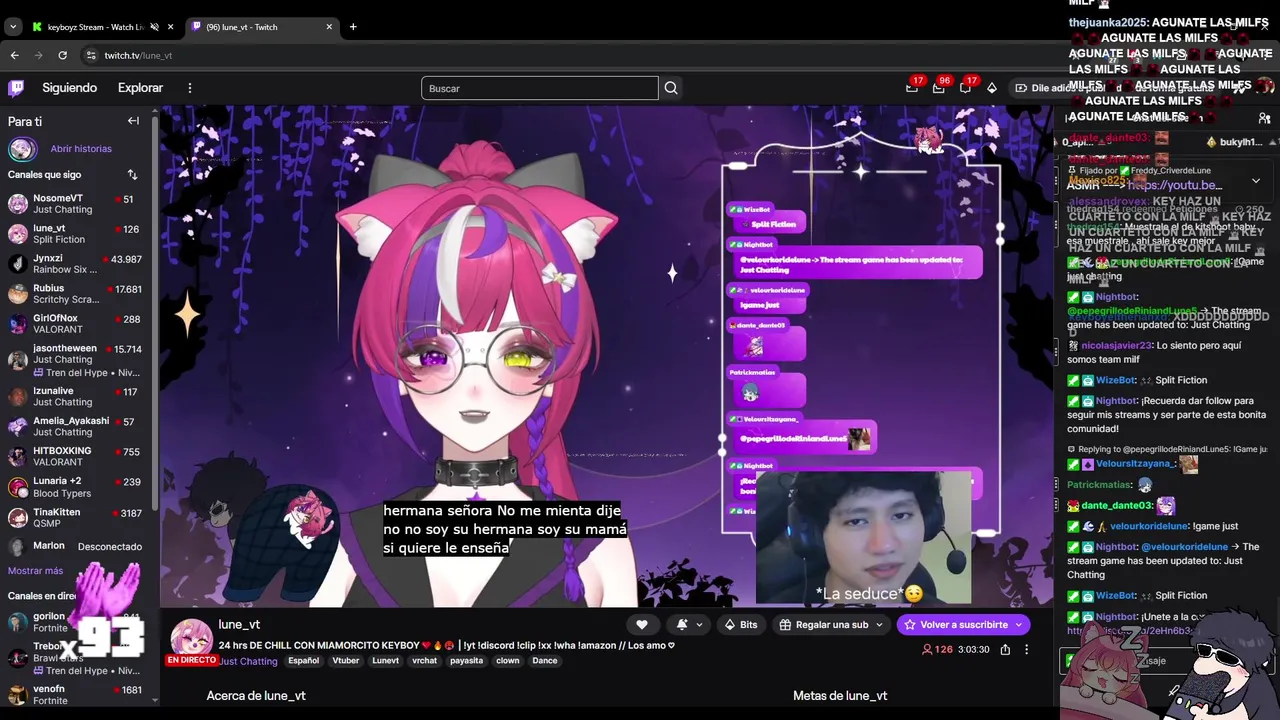
Task: Expand Regalar una sub dropdown arrow
Action: (879, 624)
